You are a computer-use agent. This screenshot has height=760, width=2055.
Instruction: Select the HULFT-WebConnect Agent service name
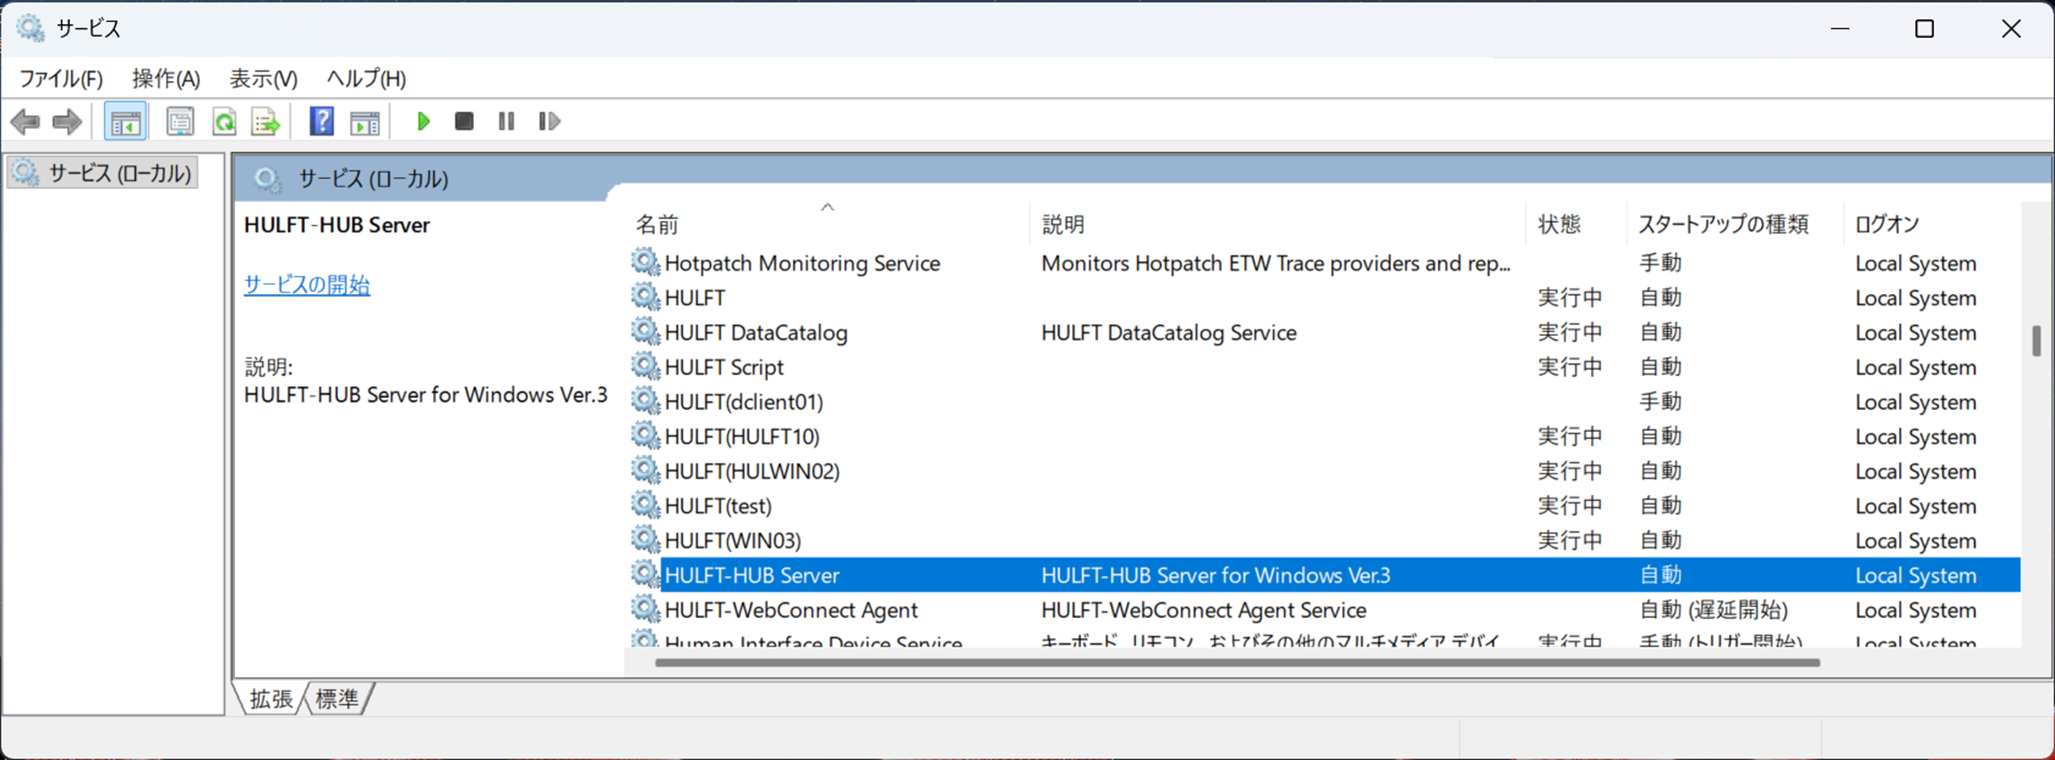[791, 610]
